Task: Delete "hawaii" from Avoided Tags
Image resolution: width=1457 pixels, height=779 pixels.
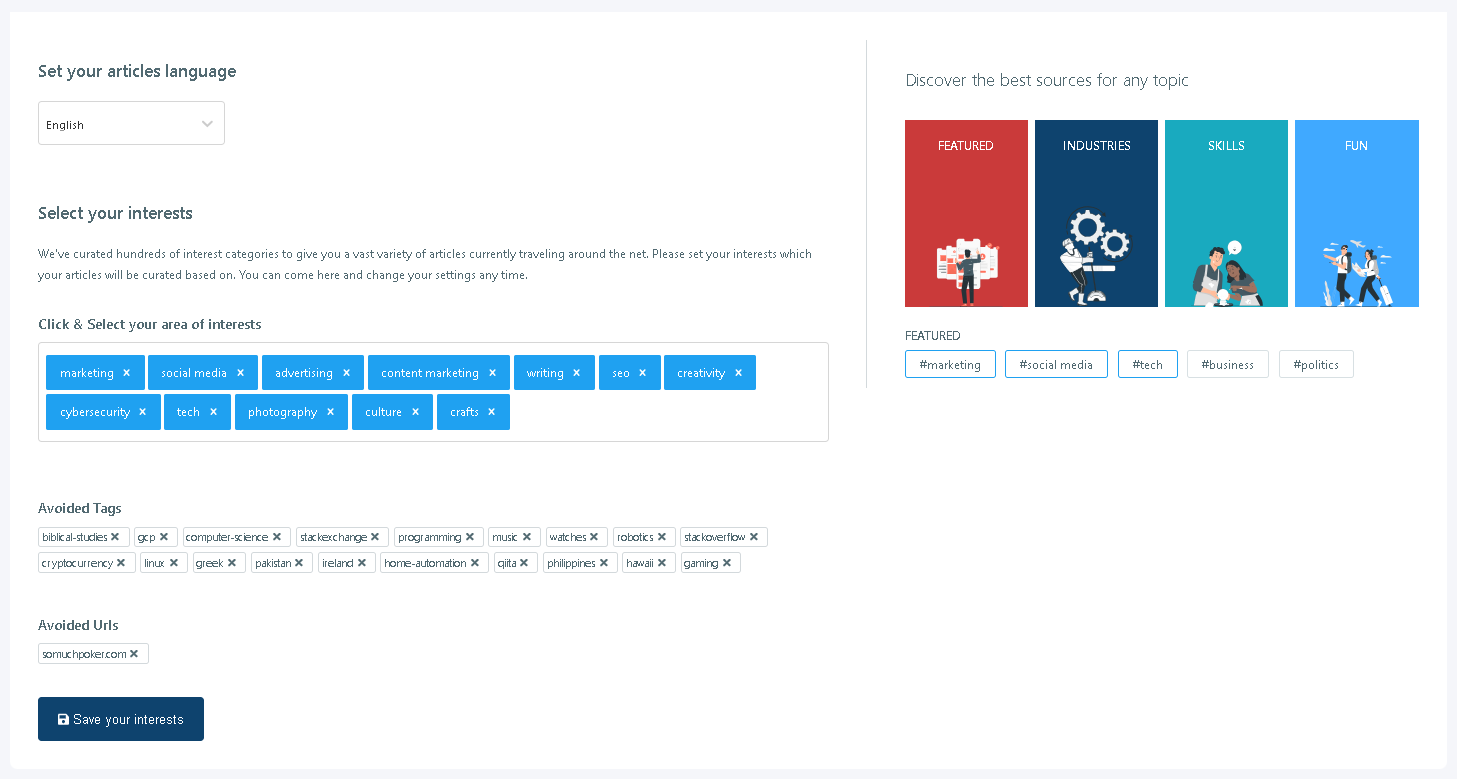Action: click(661, 562)
